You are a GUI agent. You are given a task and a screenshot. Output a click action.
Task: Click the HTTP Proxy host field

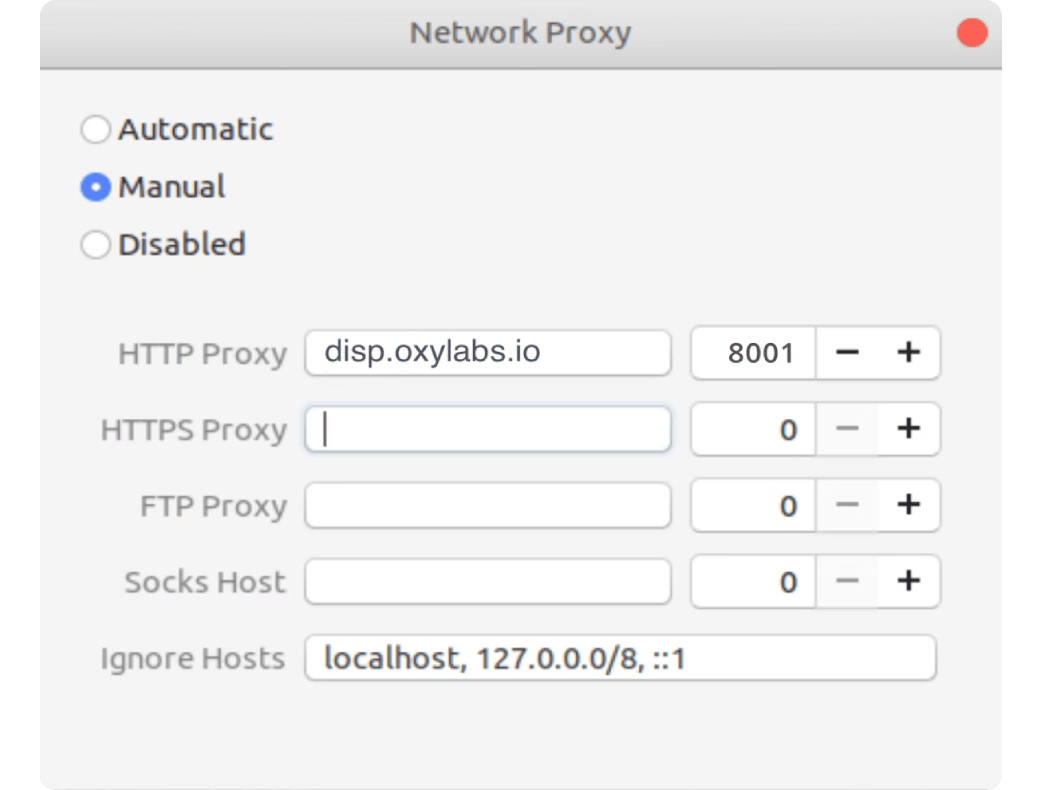tap(488, 353)
